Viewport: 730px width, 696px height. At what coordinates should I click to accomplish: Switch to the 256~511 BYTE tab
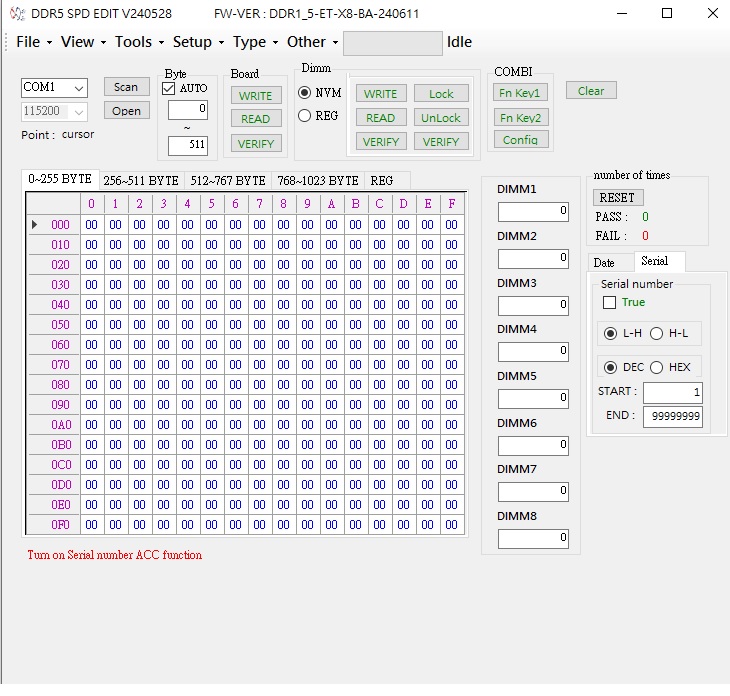coord(141,181)
